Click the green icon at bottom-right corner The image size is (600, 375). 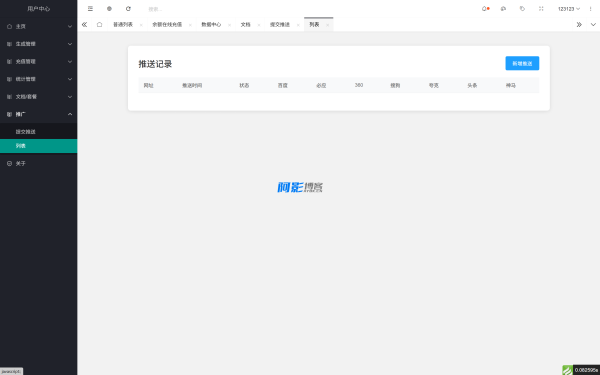coord(567,370)
